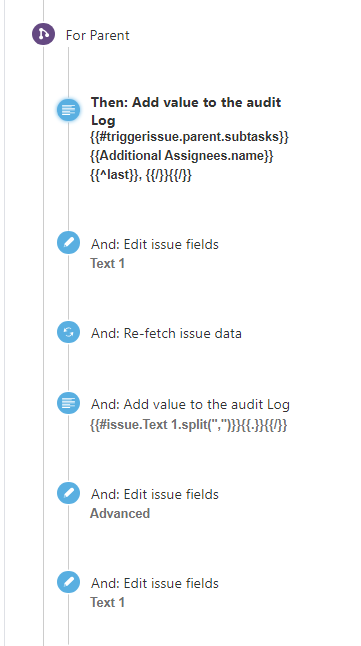Select 'And: Re-fetch issue data' step
Screen dimensions: 361x646
point(166,333)
